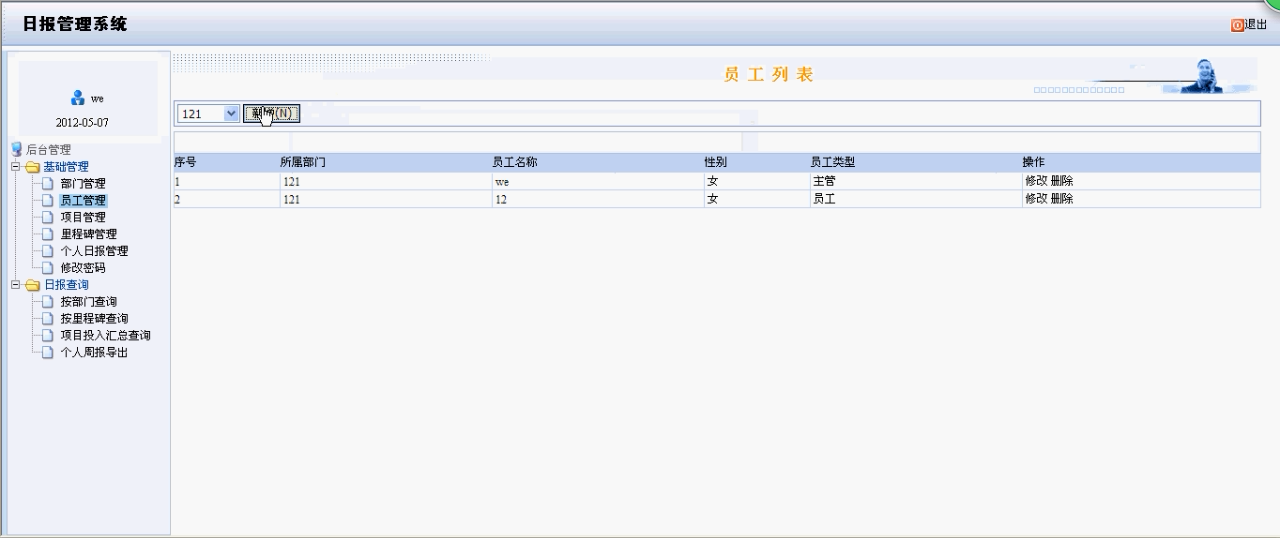This screenshot has height=538, width=1280.
Task: Click the page icon next to 修改密码
Action: click(x=47, y=268)
